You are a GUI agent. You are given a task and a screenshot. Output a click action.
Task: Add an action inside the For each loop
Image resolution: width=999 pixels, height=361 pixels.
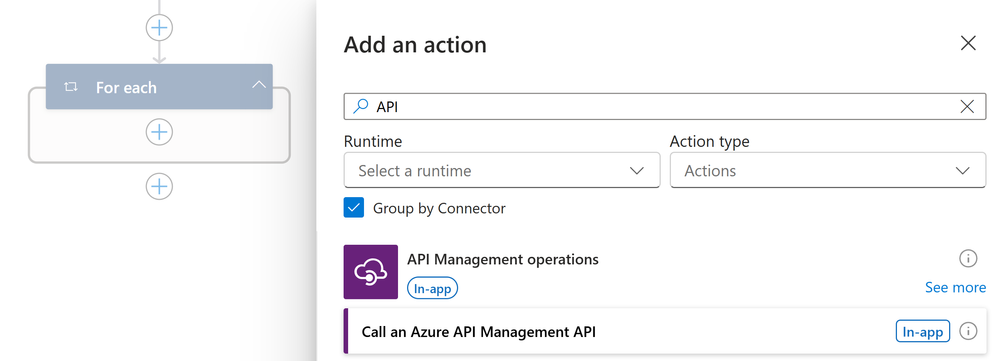[159, 132]
